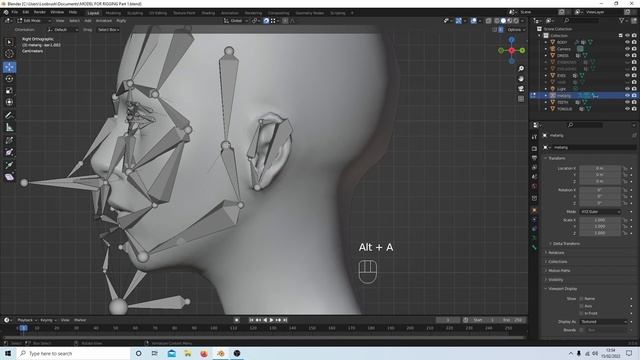Image resolution: width=640 pixels, height=360 pixels.
Task: Enable the In Front checkbox
Action: point(582,313)
